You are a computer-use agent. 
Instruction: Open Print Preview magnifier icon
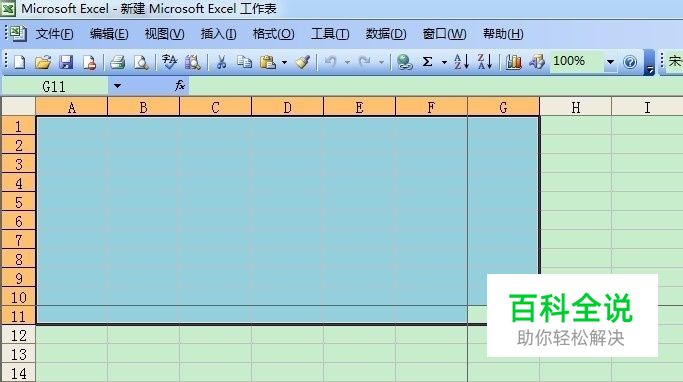[141, 62]
